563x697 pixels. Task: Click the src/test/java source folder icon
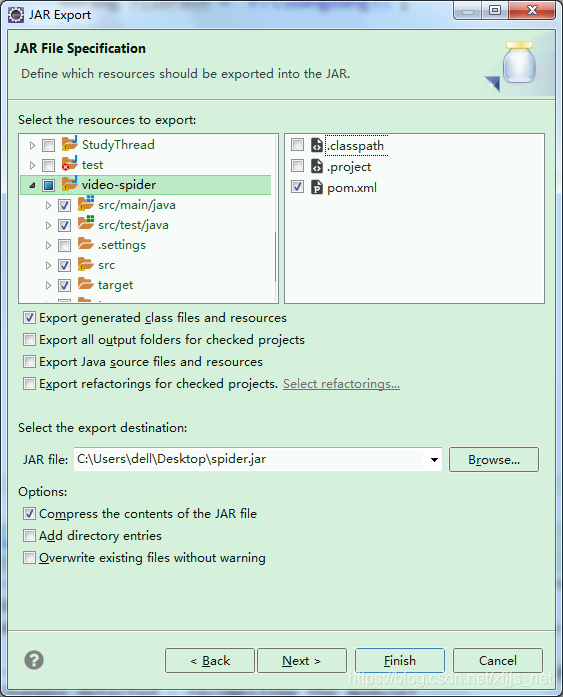tap(86, 224)
